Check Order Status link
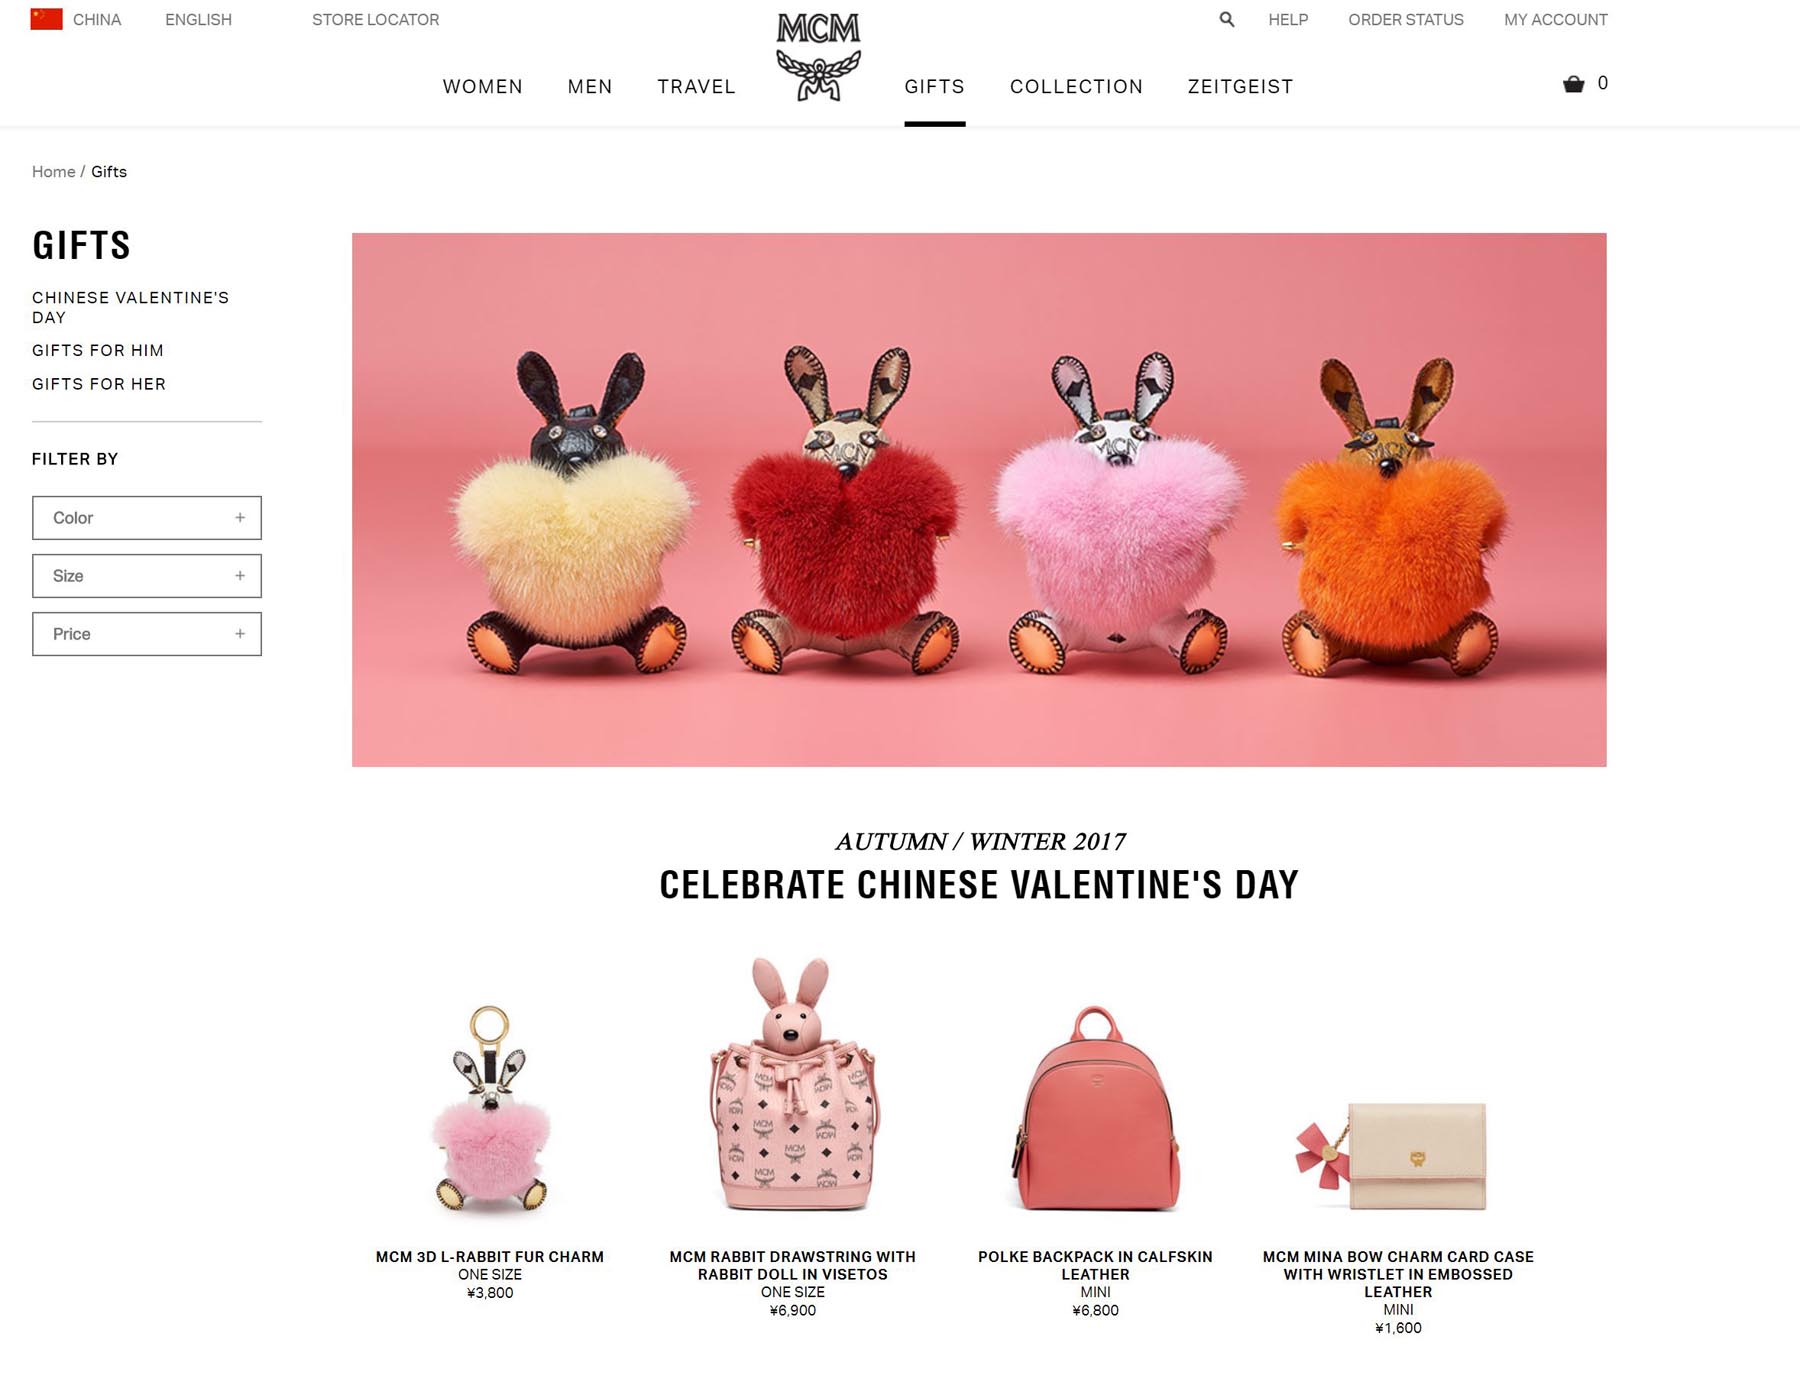1800x1385 pixels. [1405, 19]
